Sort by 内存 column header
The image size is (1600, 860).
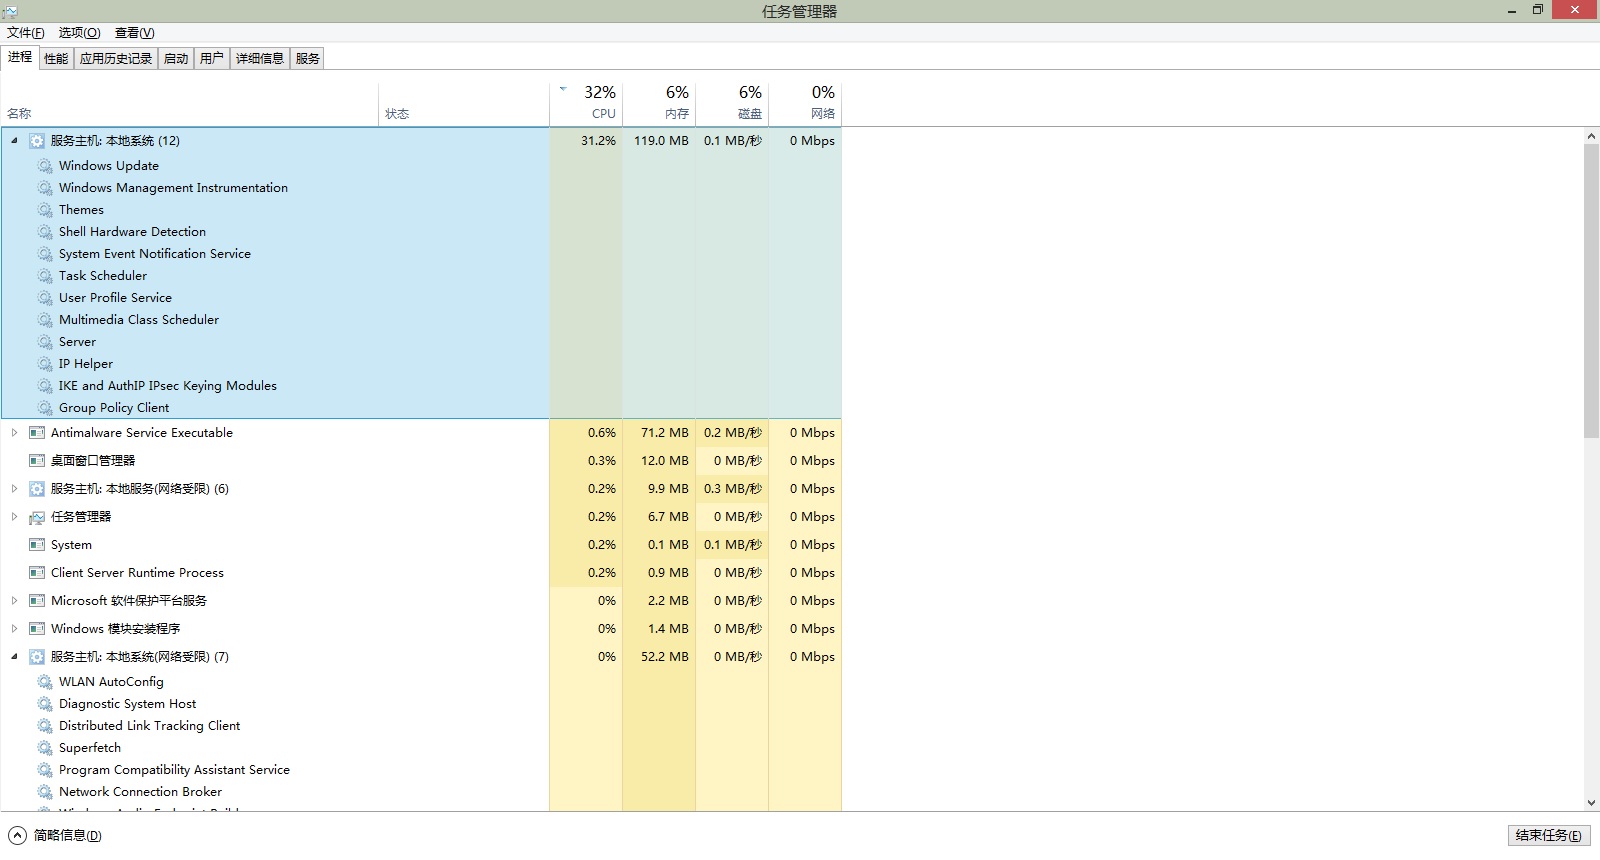(x=659, y=103)
